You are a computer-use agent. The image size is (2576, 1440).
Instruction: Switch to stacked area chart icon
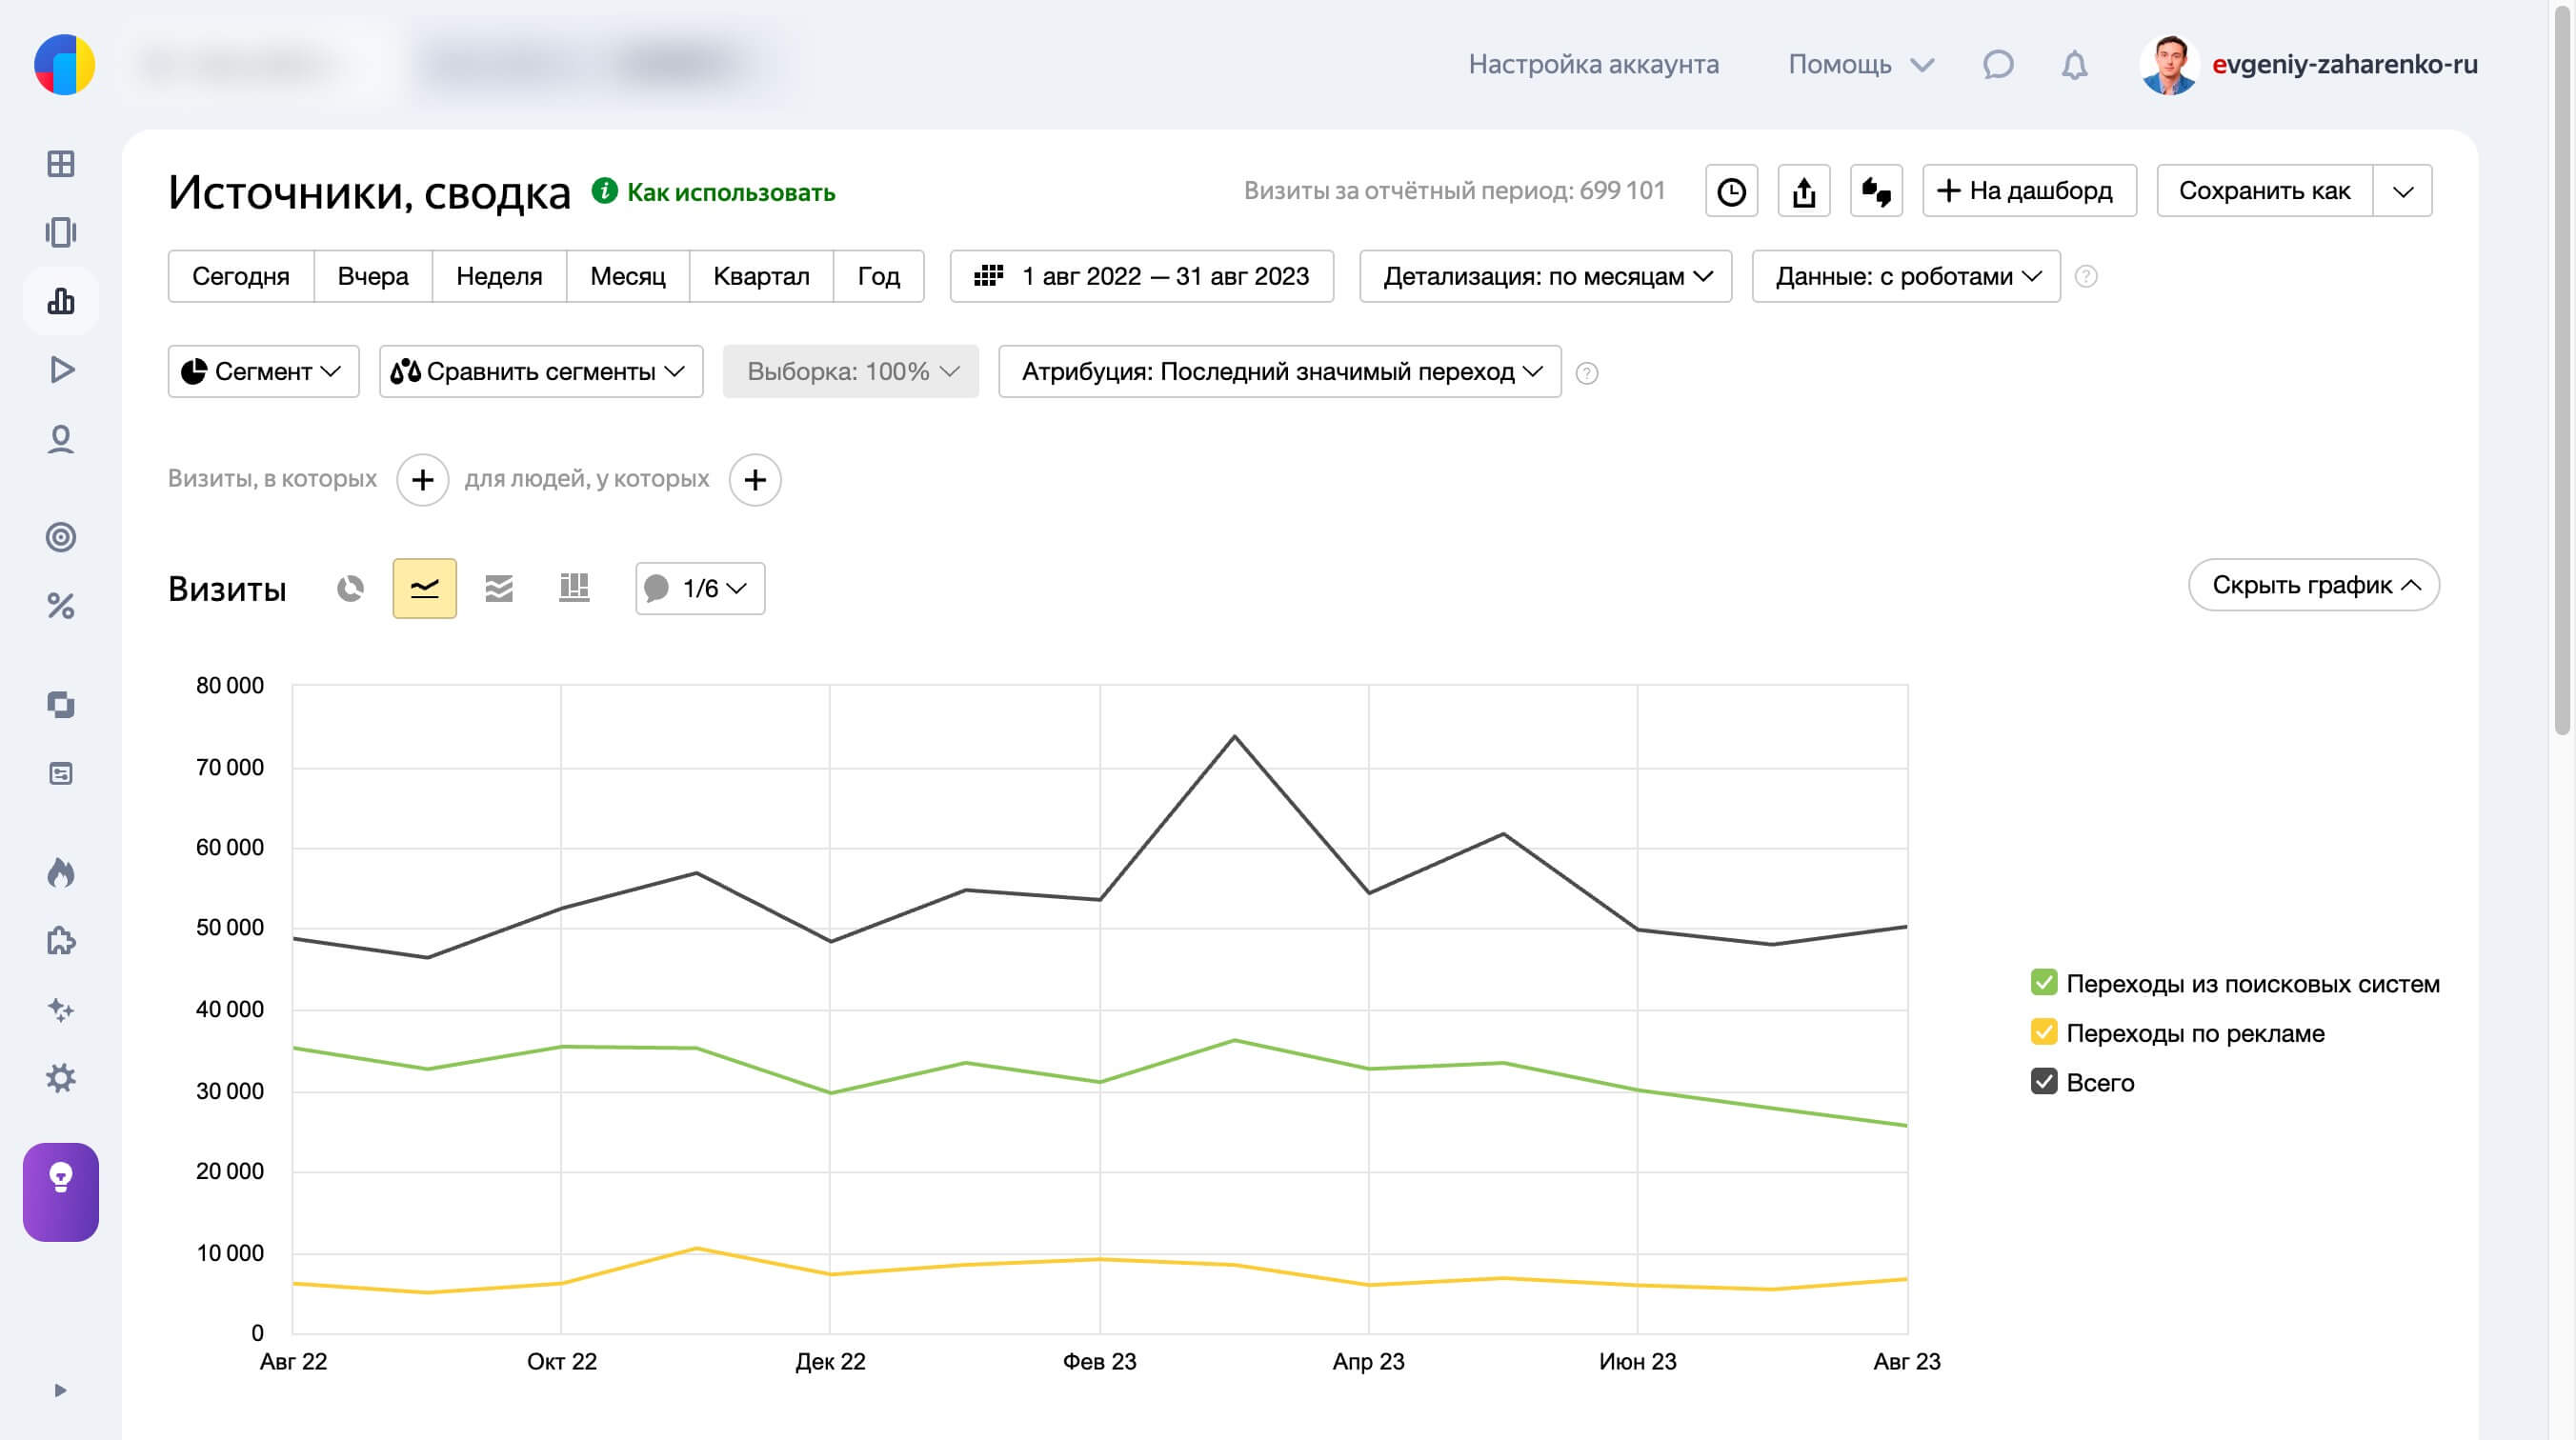pyautogui.click(x=499, y=588)
